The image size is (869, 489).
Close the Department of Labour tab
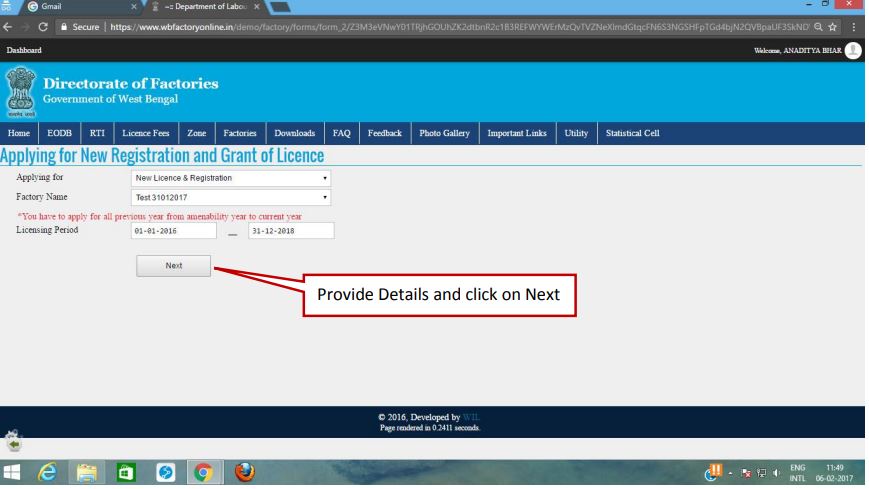click(x=257, y=7)
